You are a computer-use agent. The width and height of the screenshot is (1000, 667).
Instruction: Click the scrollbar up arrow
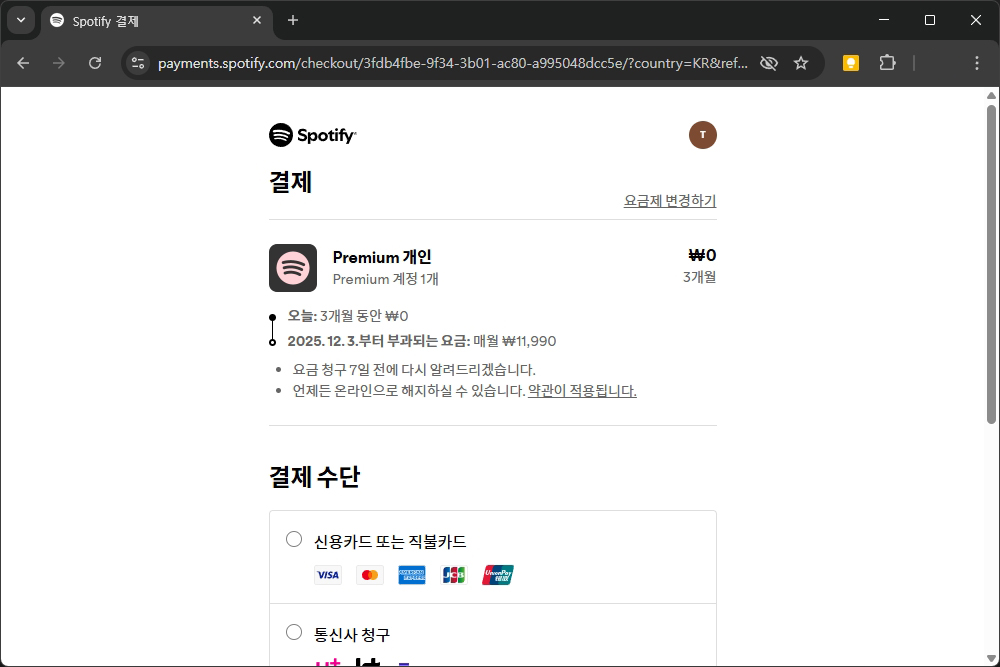click(x=991, y=96)
